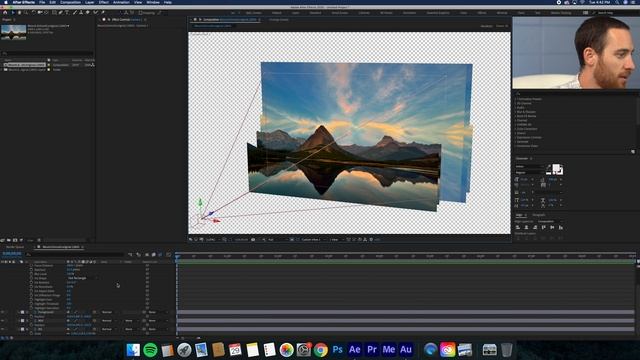Toggle the Highlight Gain stopwatch
Screen dimensions: 640x360
[x=31, y=300]
